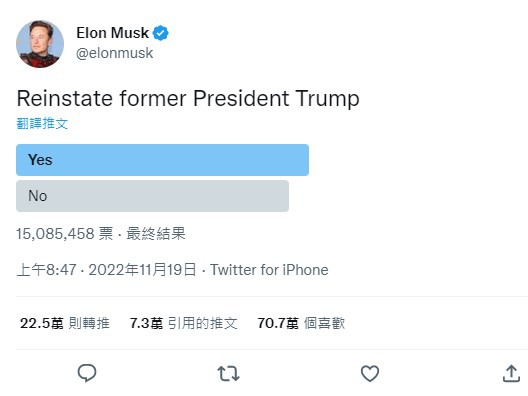
Task: Click the 2022年11月19日 date
Action: pyautogui.click(x=142, y=270)
